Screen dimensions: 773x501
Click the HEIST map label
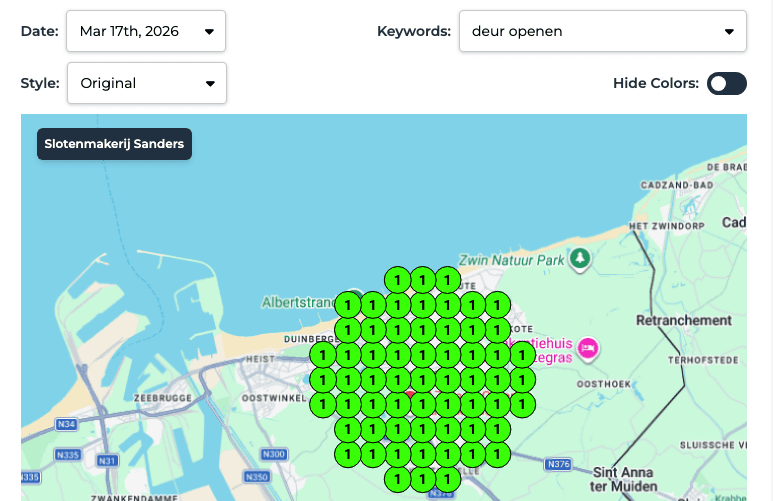click(261, 359)
